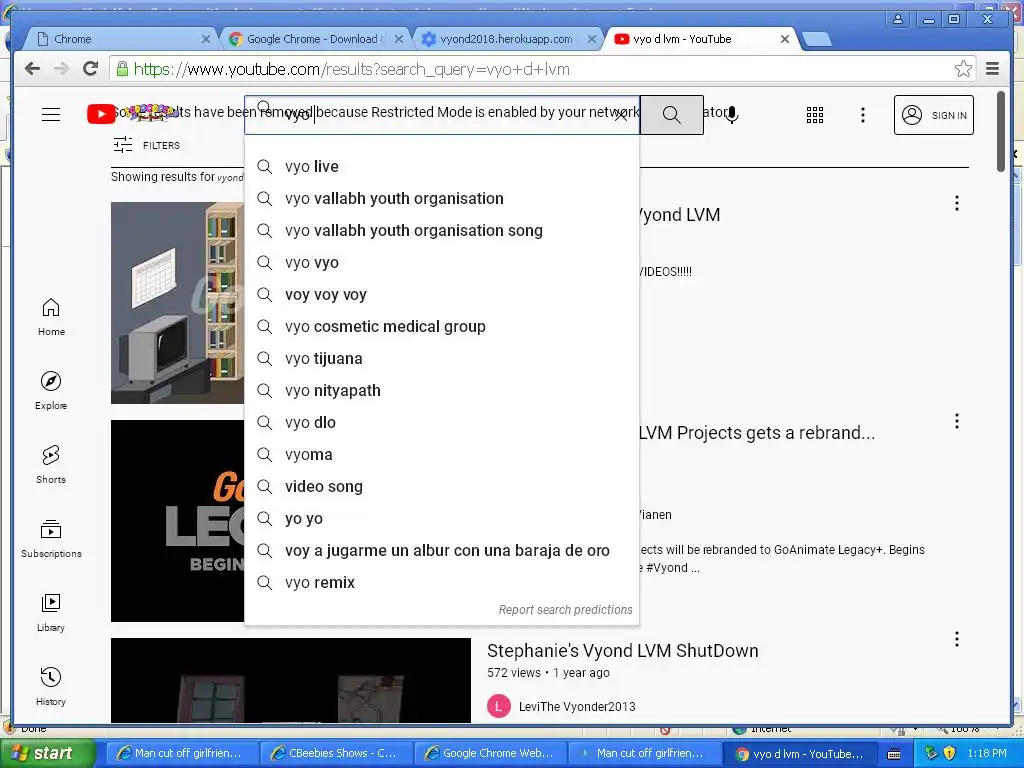Switch to 'Google Chrome Web...' taskbar window

tap(490, 754)
